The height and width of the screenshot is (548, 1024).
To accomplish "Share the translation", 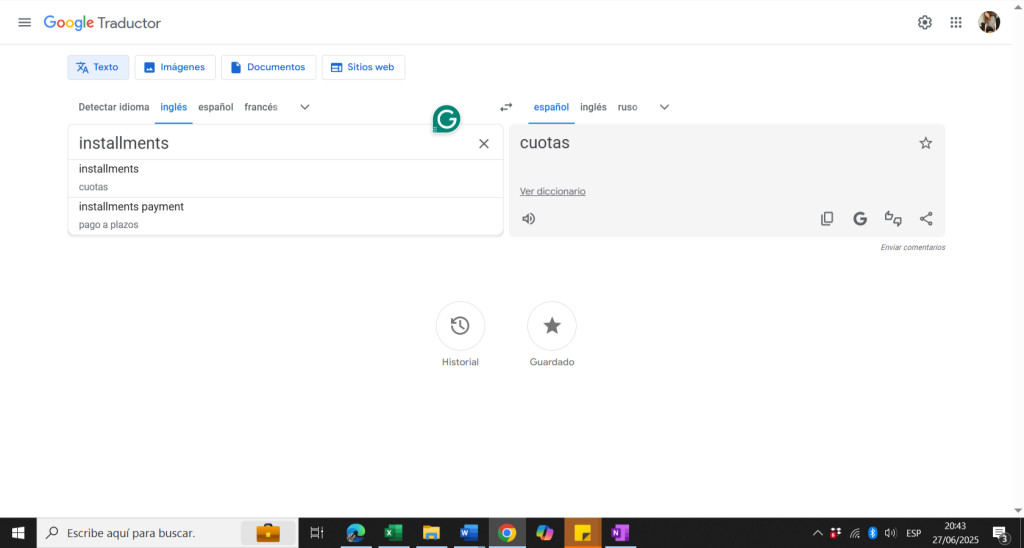I will point(926,219).
